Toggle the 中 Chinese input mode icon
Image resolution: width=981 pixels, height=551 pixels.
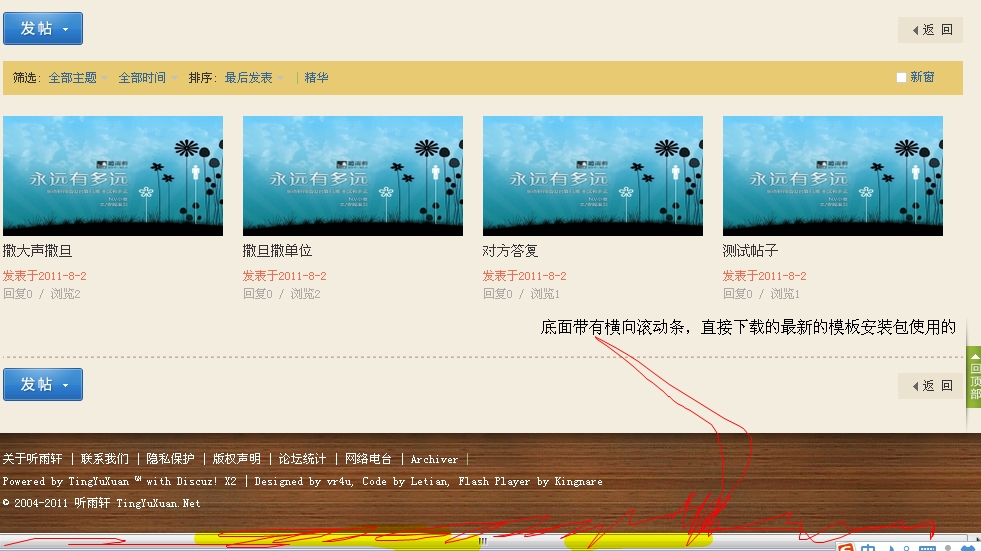point(868,548)
